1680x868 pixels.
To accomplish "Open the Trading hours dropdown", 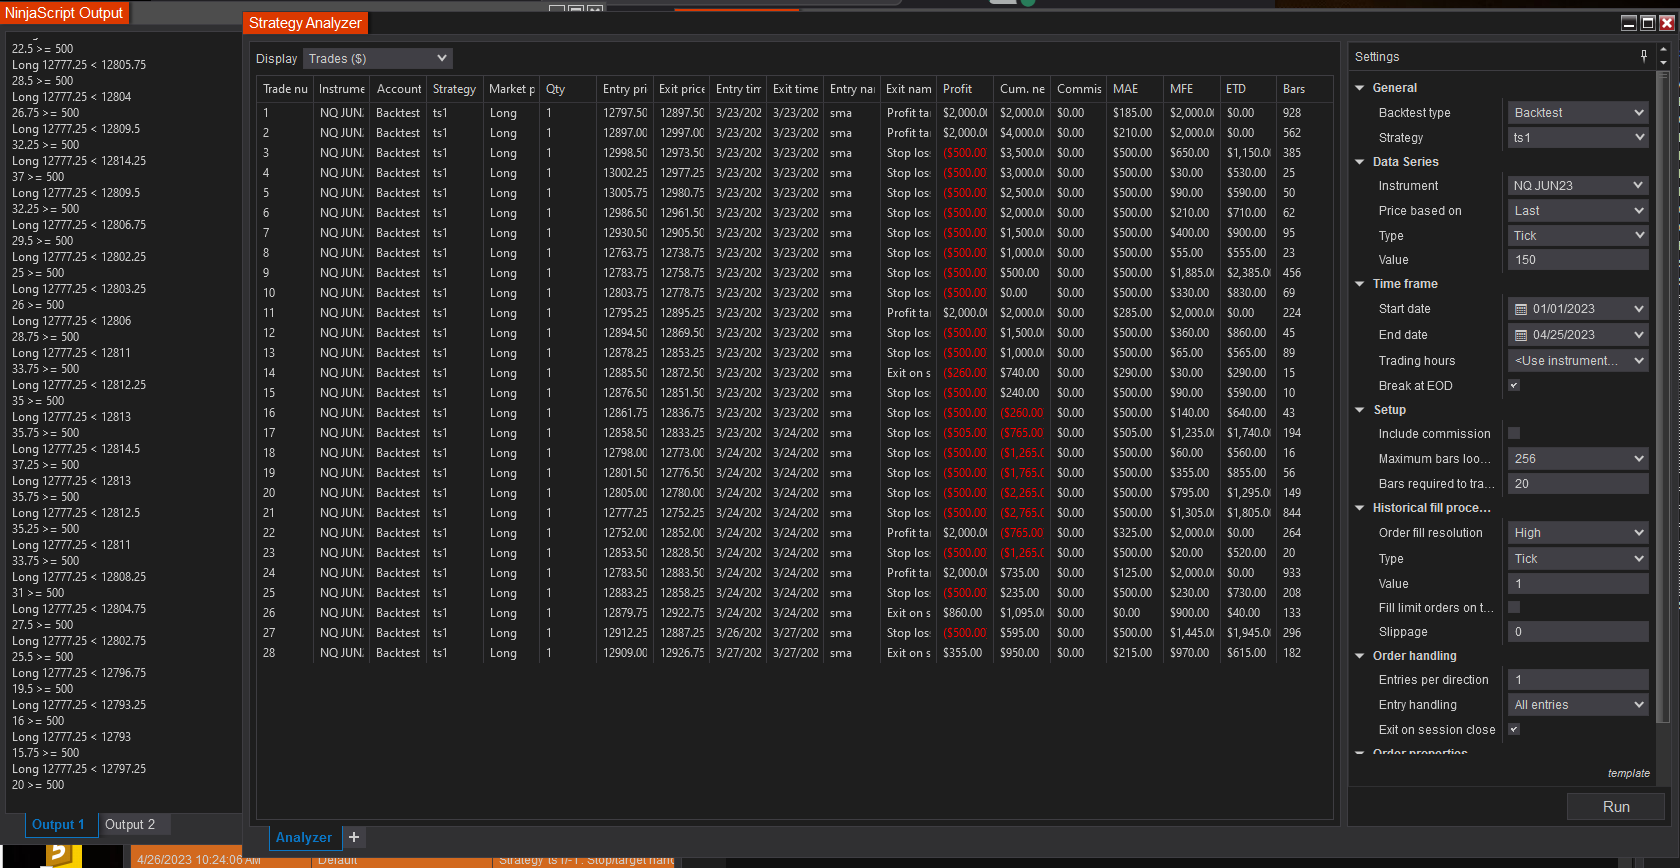I will [1578, 361].
